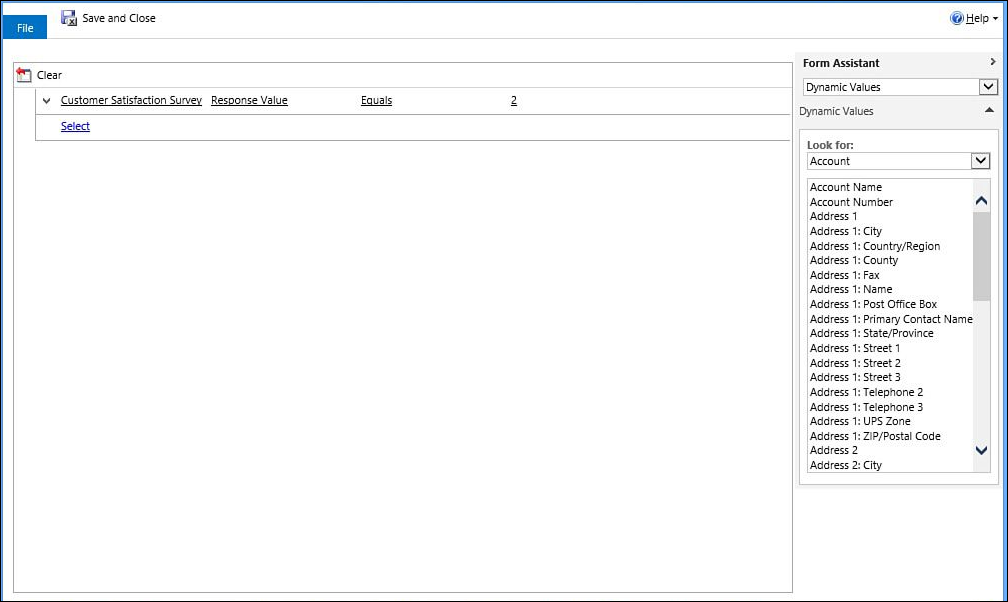Image resolution: width=1008 pixels, height=602 pixels.
Task: Select Address 1: Street 1 item
Action: (x=855, y=348)
